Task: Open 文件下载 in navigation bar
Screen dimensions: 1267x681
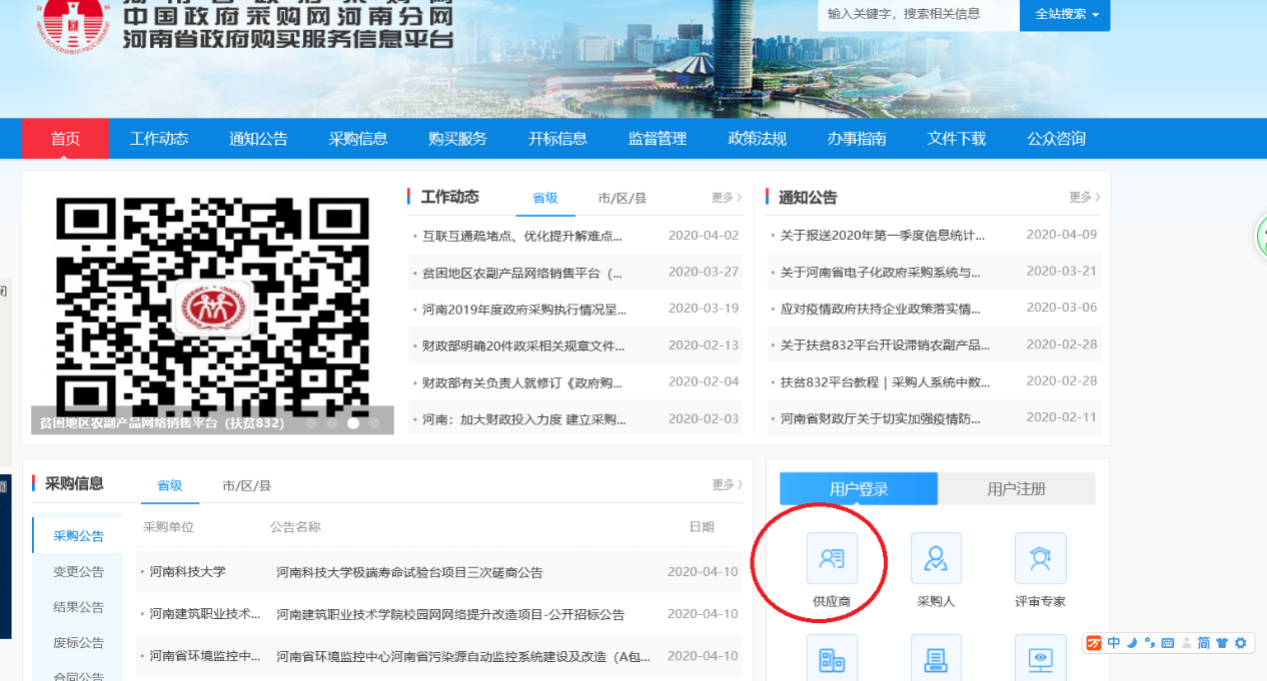Action: (x=957, y=139)
